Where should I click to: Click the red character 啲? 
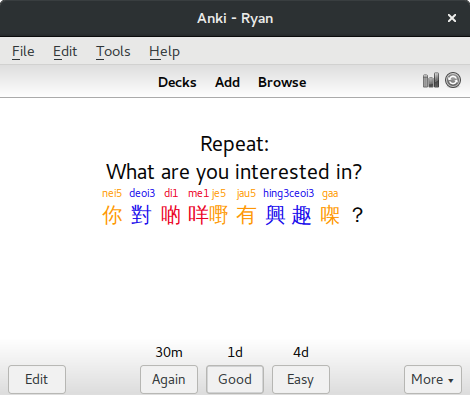click(171, 215)
